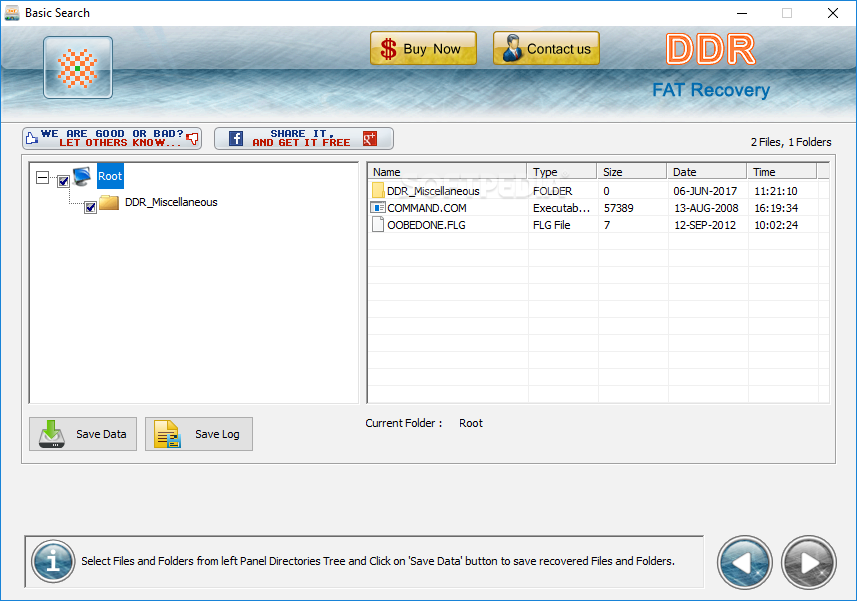Click the DDR_Miscellaneous folder icon in tree
Image resolution: width=857 pixels, height=601 pixels.
[x=109, y=202]
